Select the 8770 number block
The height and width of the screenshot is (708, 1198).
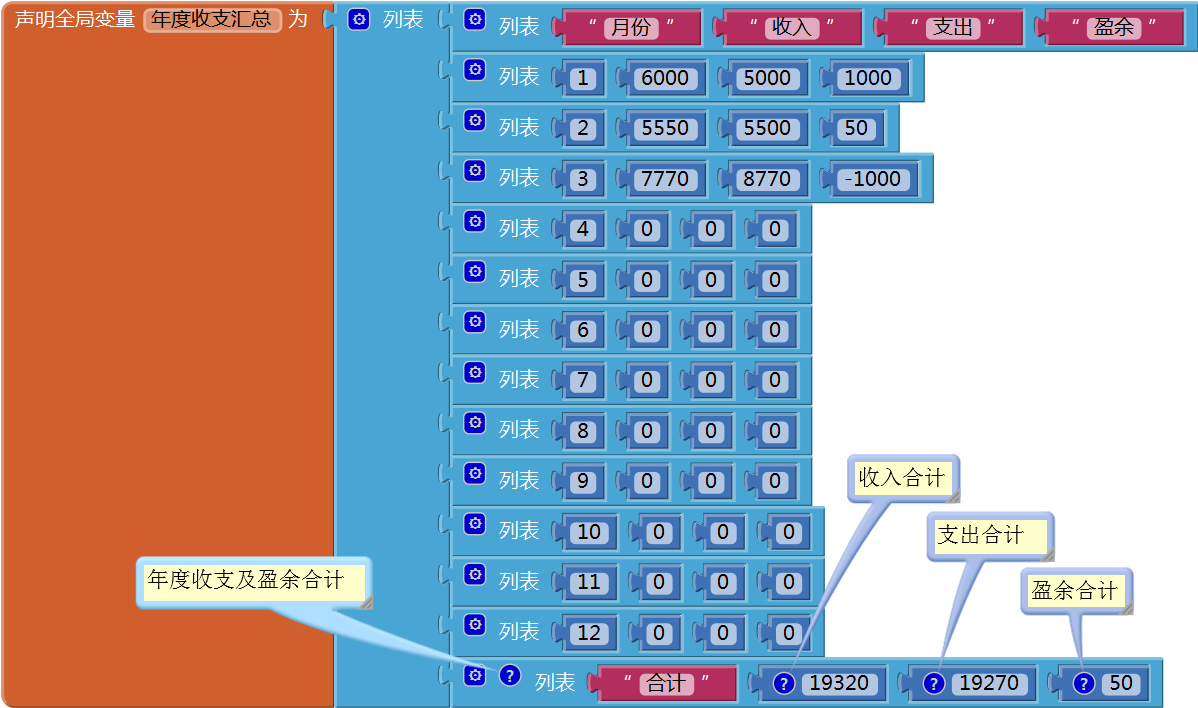point(766,179)
